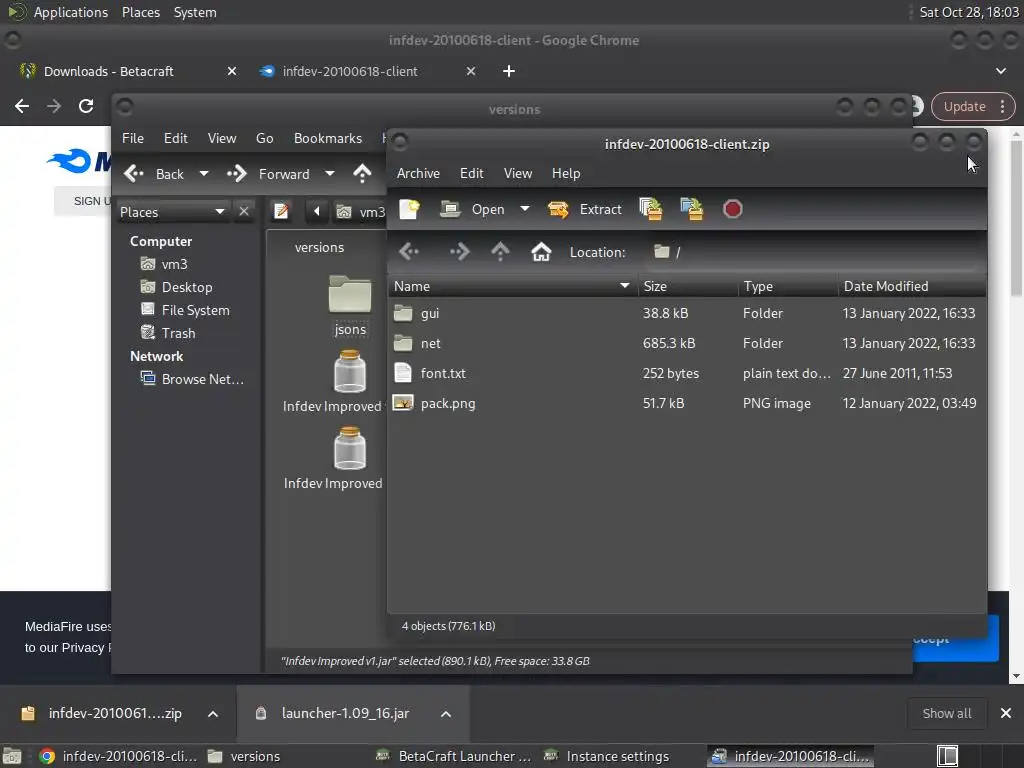Click Chrome Update button

coord(972,106)
